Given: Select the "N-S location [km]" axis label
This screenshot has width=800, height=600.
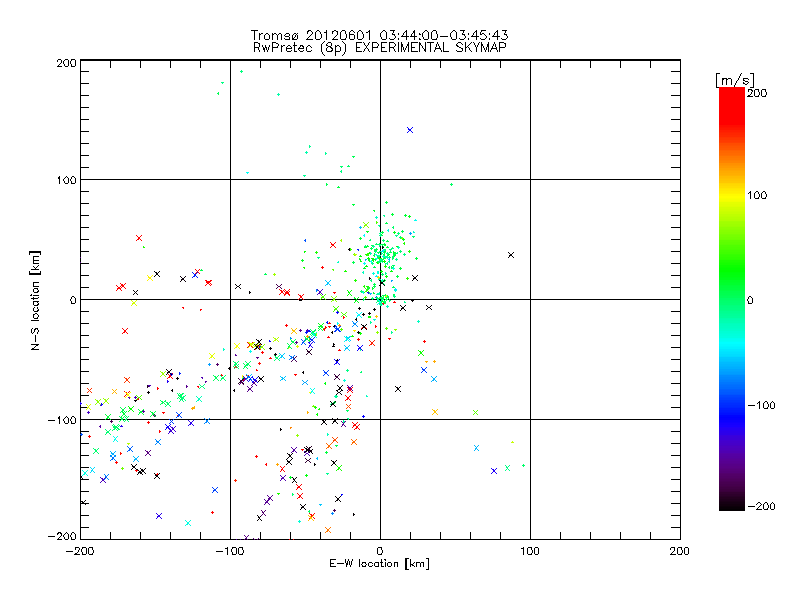Looking at the screenshot, I should pos(35,300).
